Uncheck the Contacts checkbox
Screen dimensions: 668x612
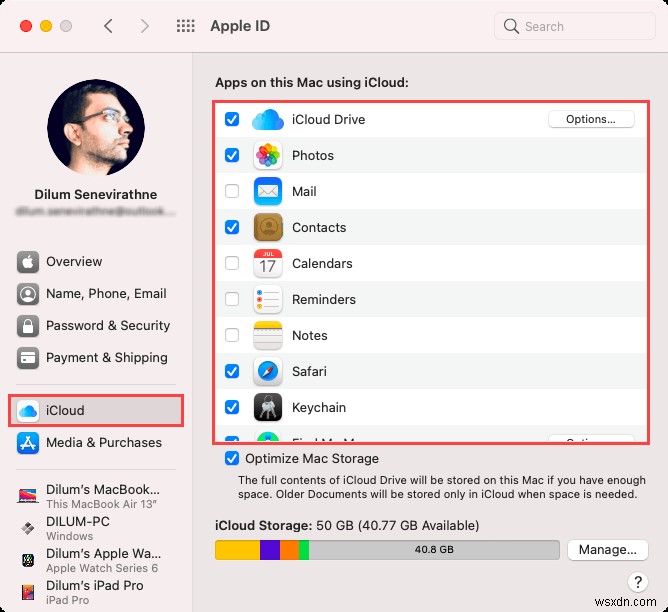pyautogui.click(x=232, y=227)
